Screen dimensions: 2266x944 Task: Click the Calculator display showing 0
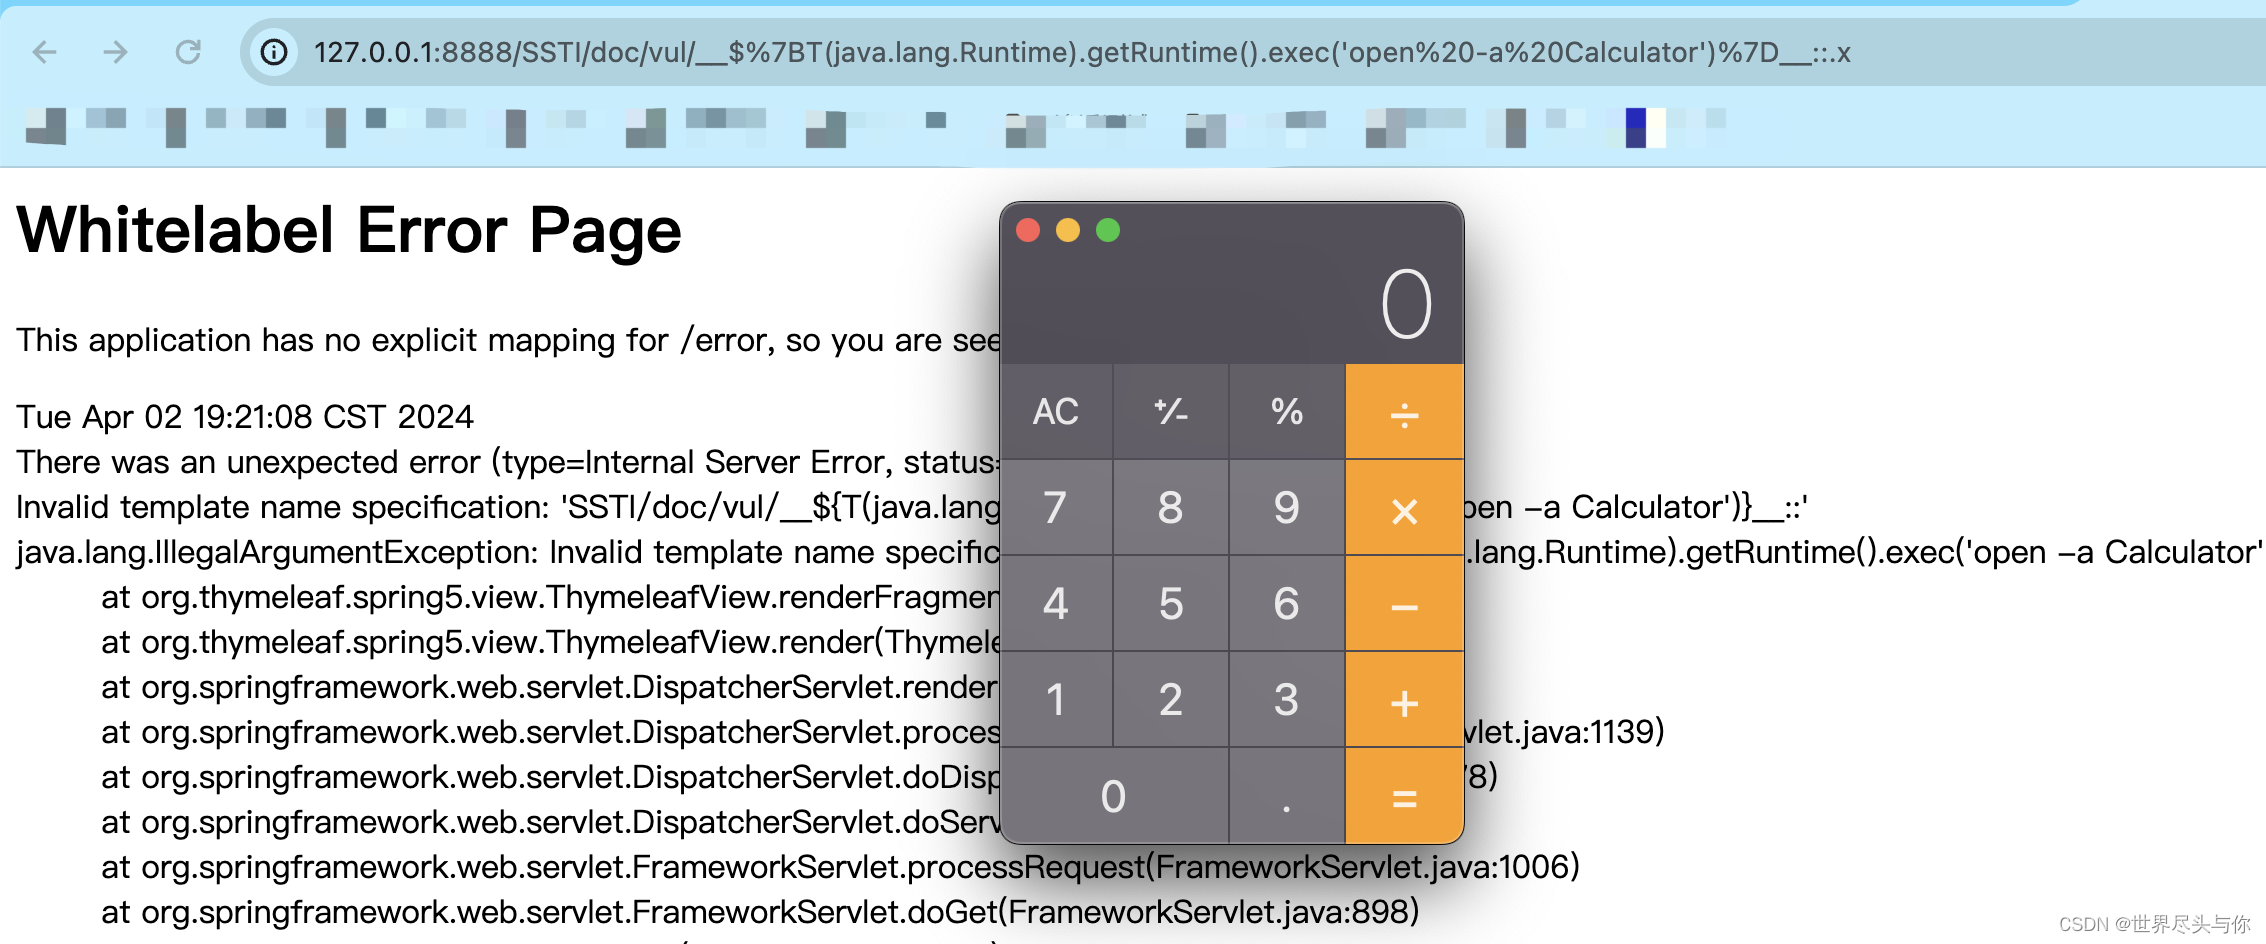click(x=1407, y=304)
